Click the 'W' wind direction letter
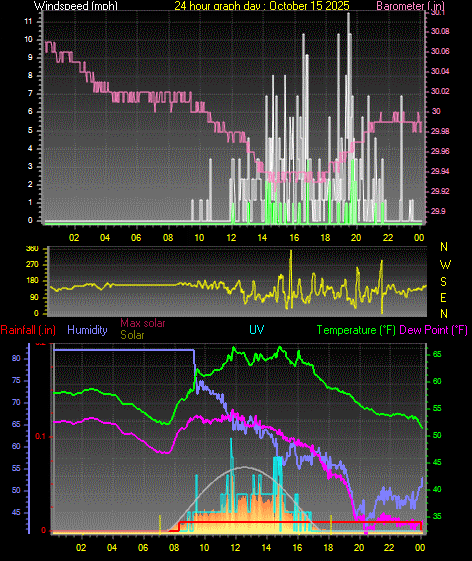This screenshot has height=561, width=472. 445,265
